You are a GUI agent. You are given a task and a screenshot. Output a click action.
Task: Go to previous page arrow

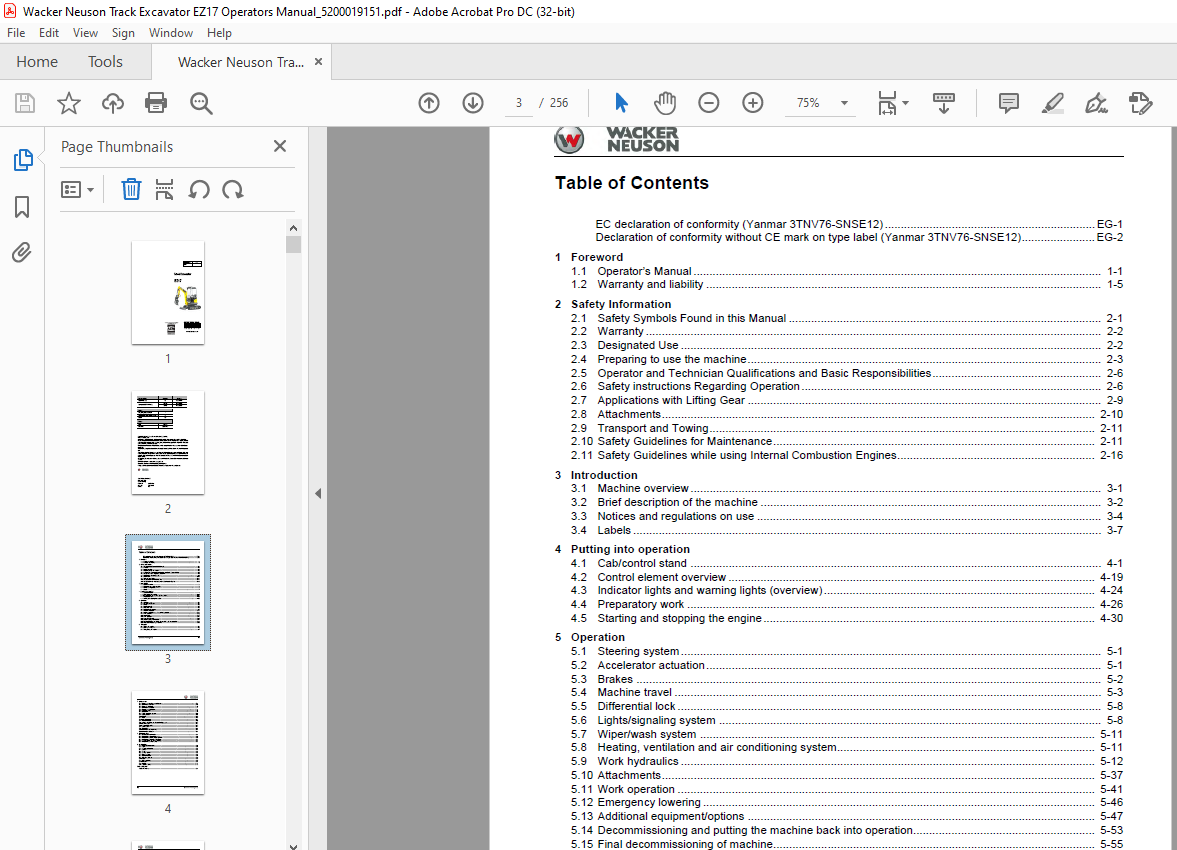(429, 103)
